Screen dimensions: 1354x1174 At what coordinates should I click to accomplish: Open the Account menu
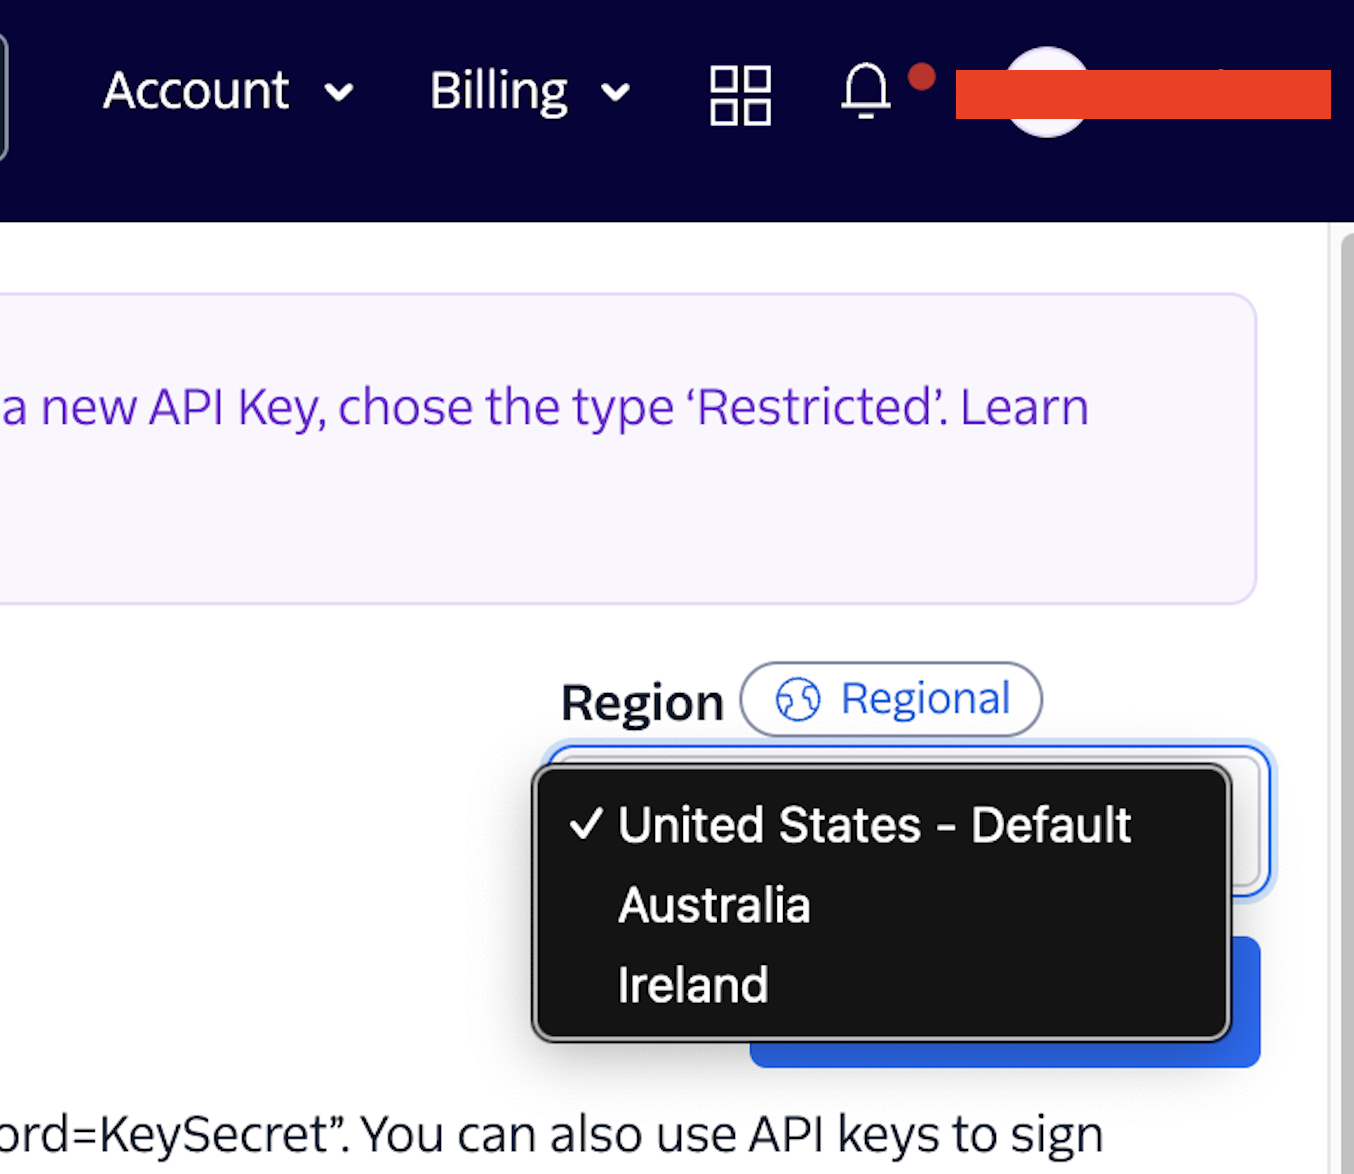coord(197,91)
